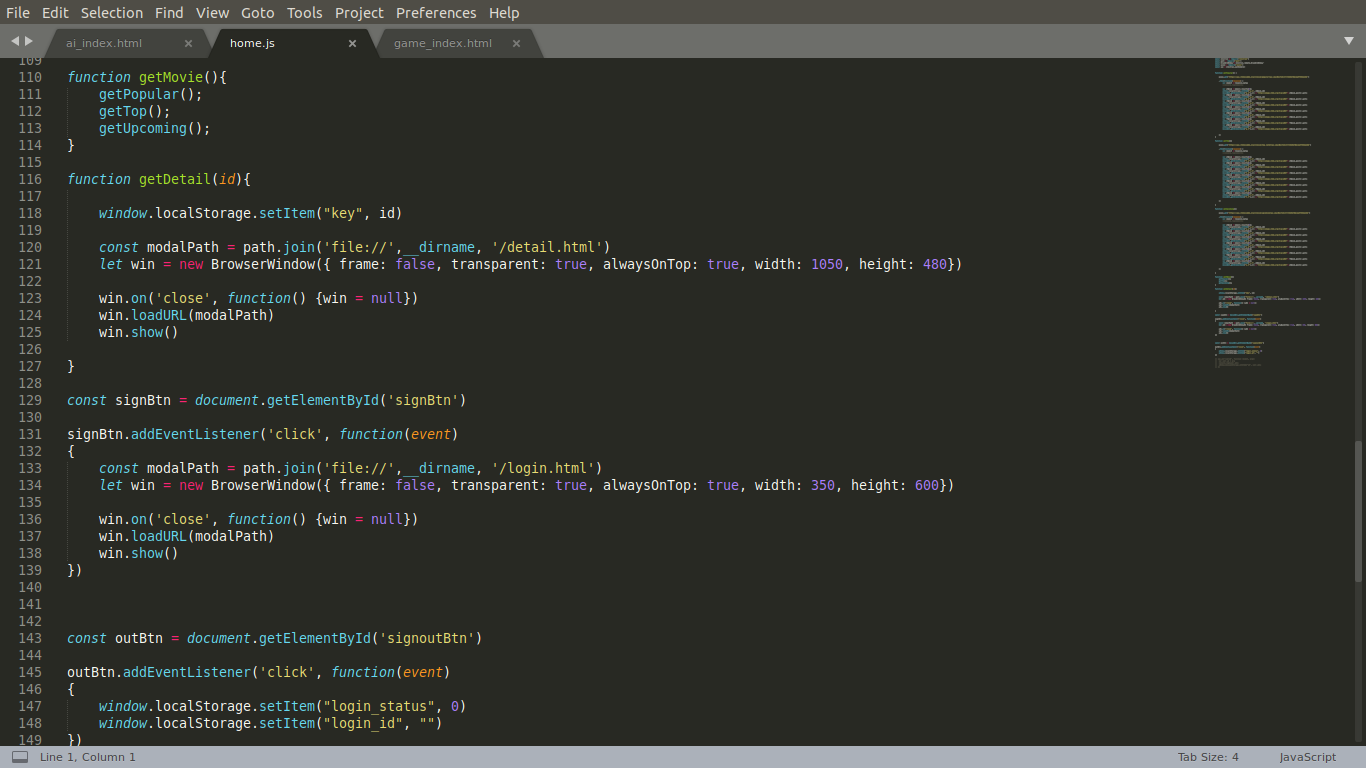Open the Edit menu

(55, 13)
